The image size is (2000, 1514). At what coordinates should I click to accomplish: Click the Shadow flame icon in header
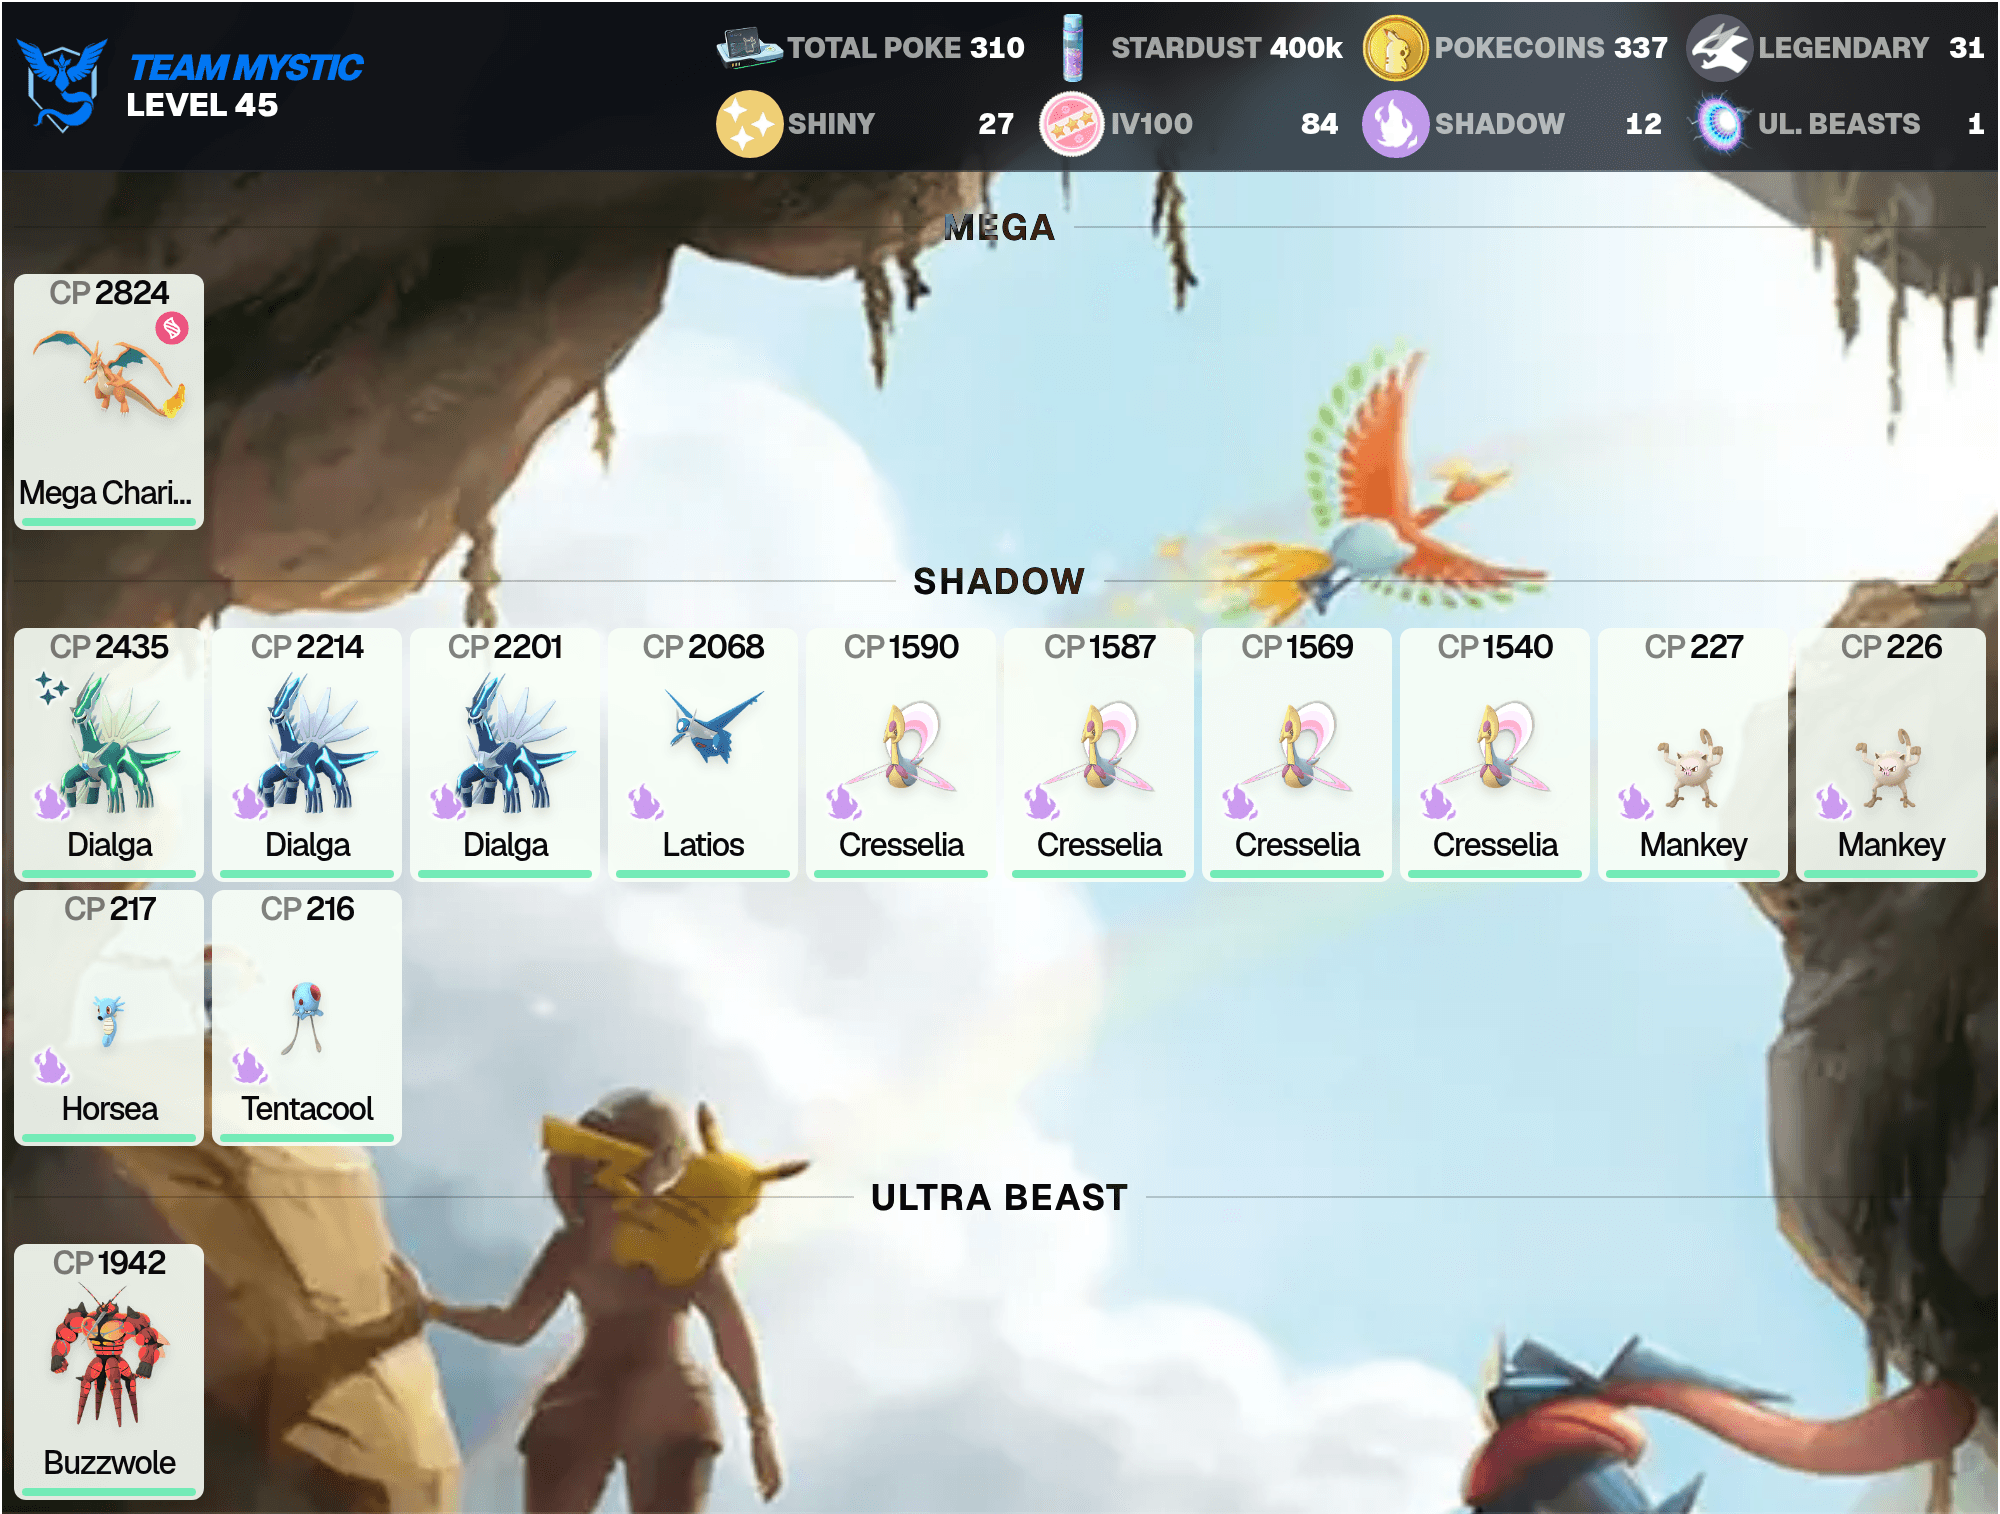pos(1395,124)
